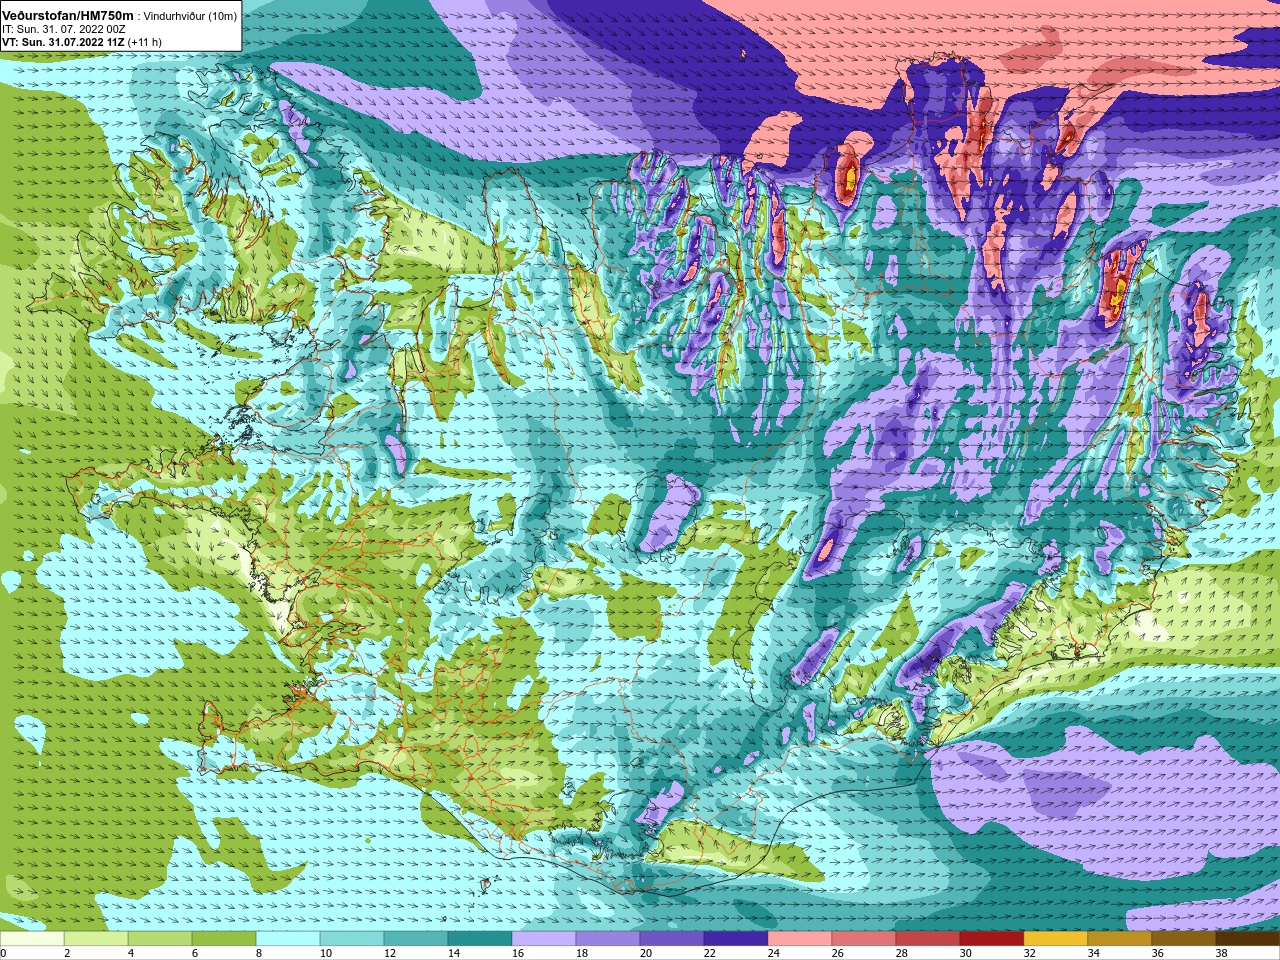Pick the legend swatch between 2 and 4
The height and width of the screenshot is (960, 1280).
(x=96, y=939)
